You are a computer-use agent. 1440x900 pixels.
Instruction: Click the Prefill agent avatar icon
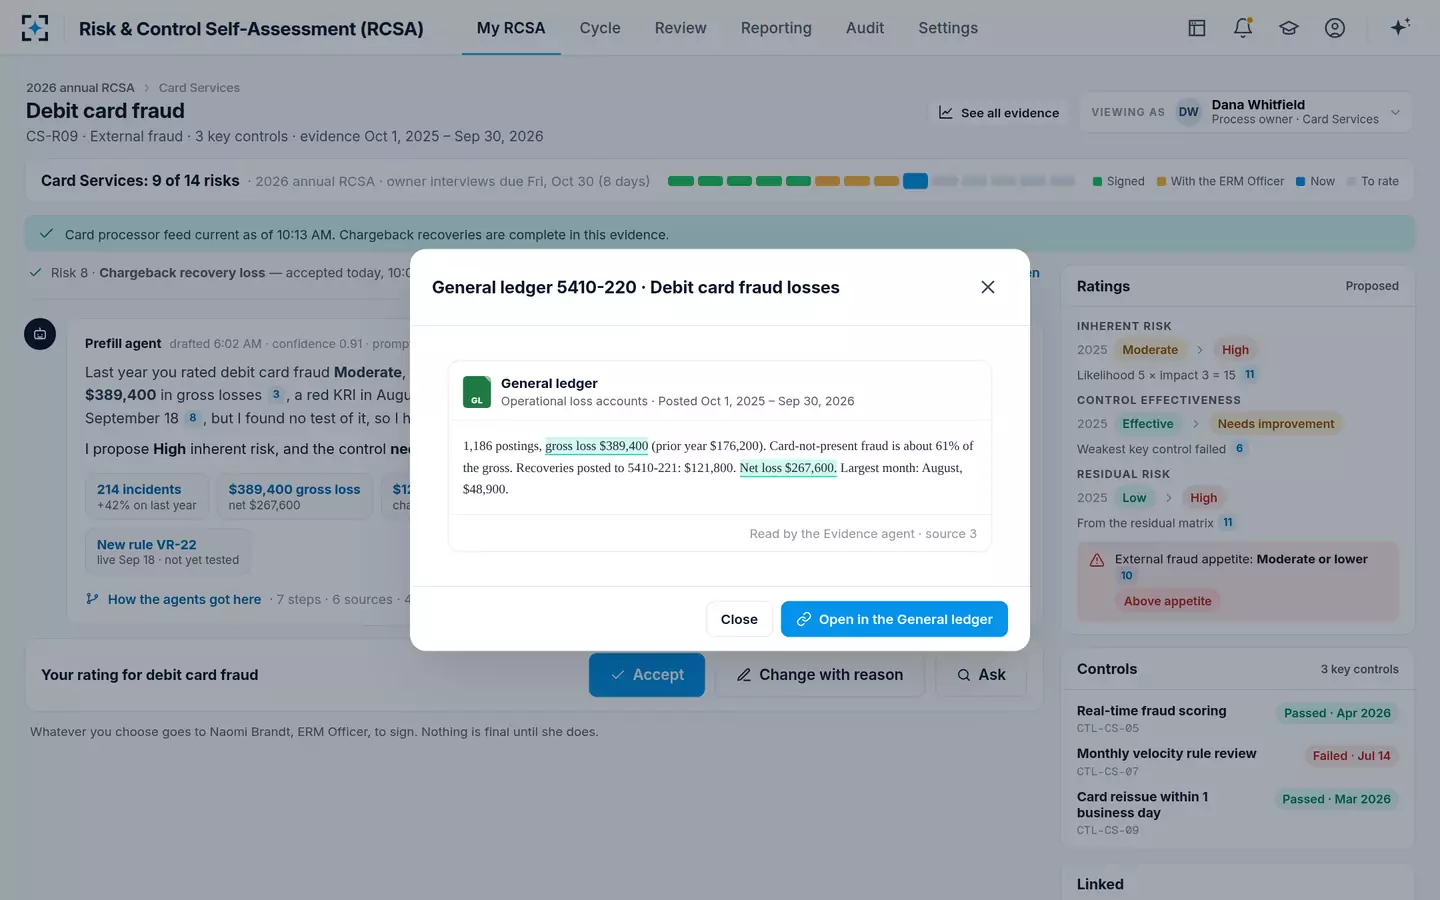[40, 334]
